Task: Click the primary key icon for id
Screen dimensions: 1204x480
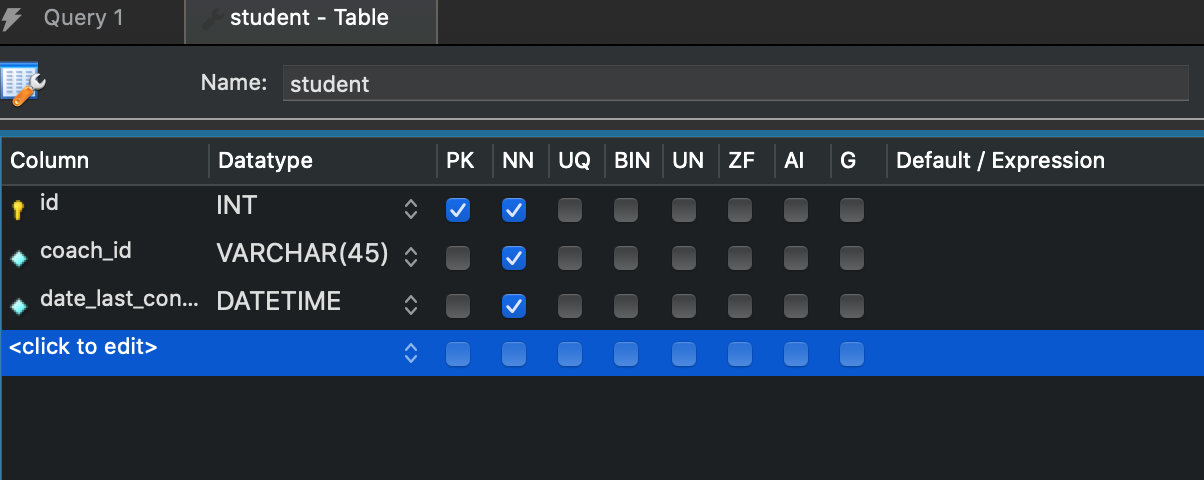Action: pos(17,210)
